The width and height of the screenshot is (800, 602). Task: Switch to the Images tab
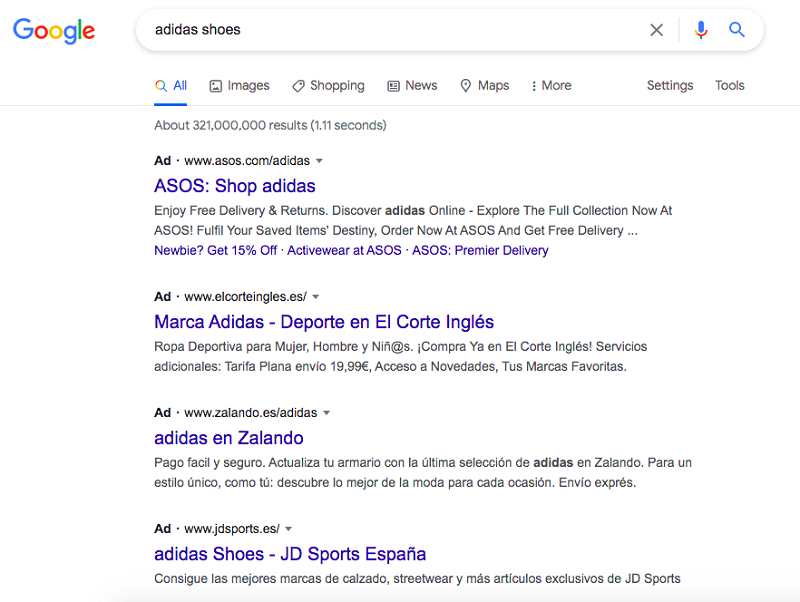point(239,86)
